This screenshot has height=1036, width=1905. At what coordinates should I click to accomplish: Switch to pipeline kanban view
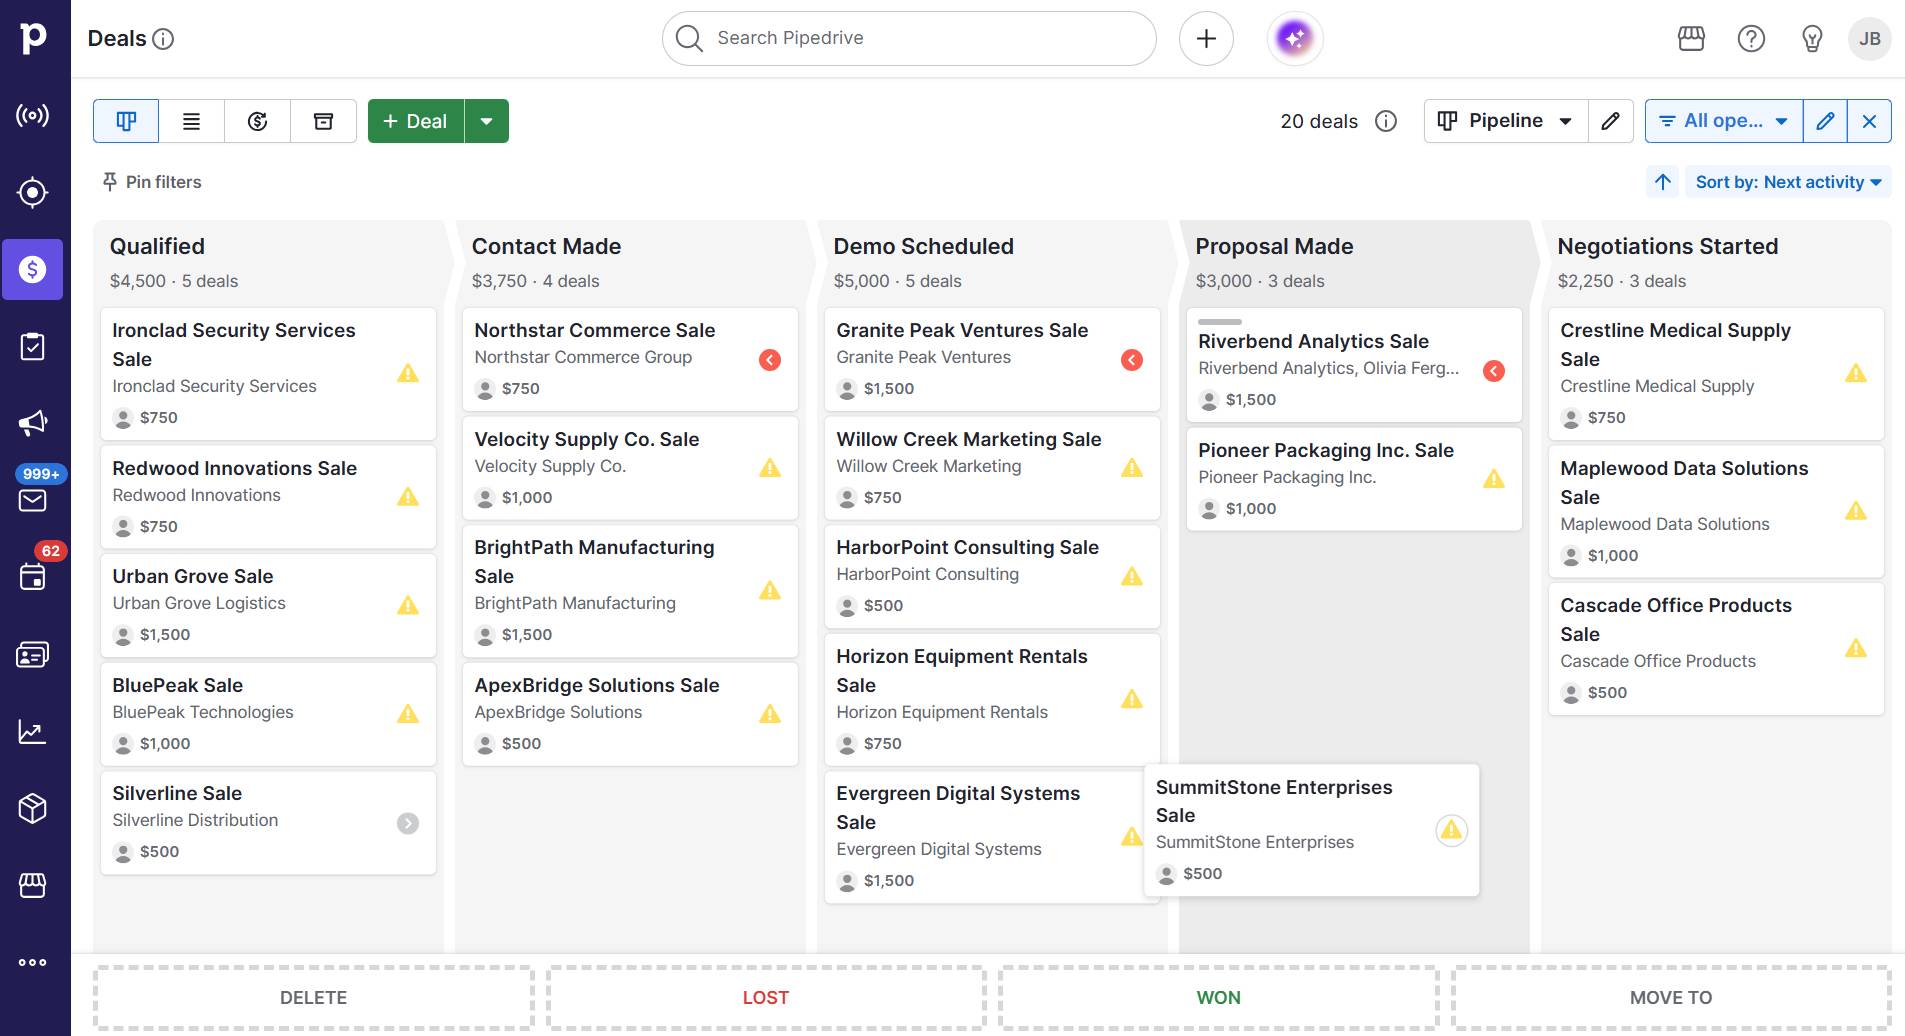pos(126,121)
